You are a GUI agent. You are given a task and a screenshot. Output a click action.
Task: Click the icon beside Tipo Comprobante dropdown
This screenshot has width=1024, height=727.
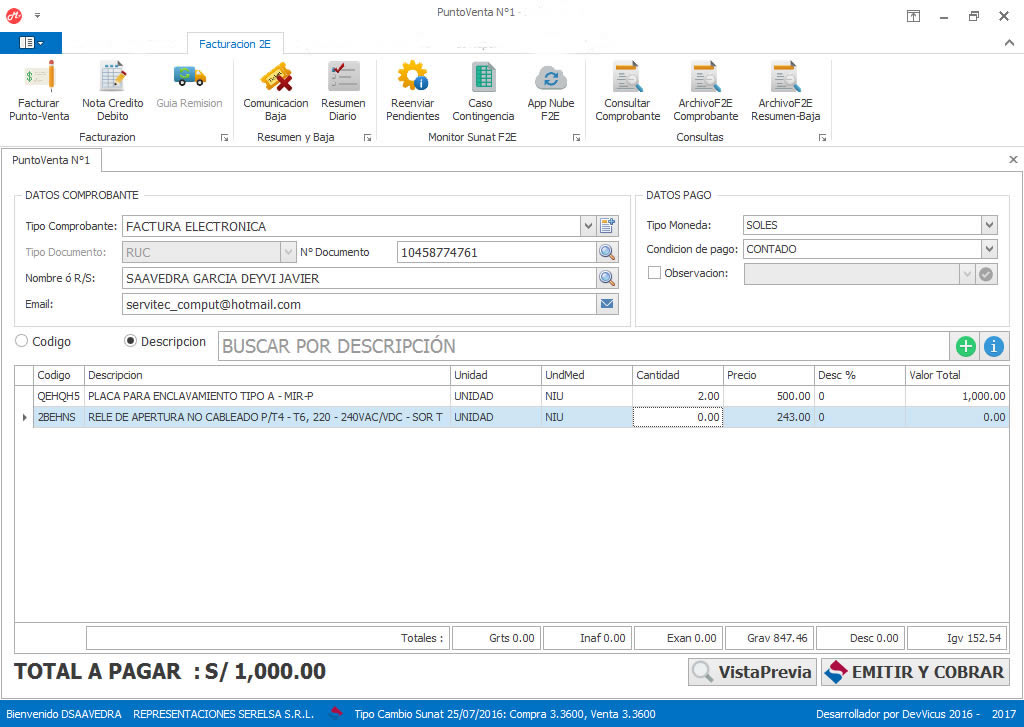[x=607, y=226]
